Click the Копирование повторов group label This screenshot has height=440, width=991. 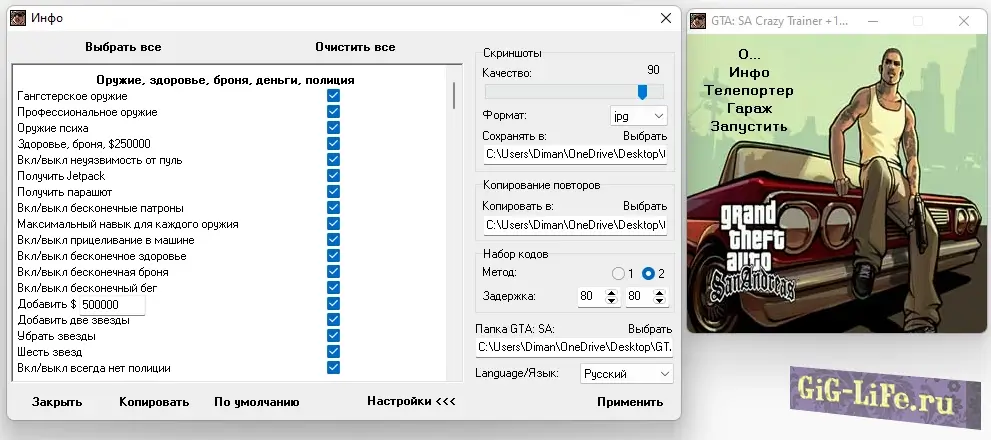click(x=542, y=185)
